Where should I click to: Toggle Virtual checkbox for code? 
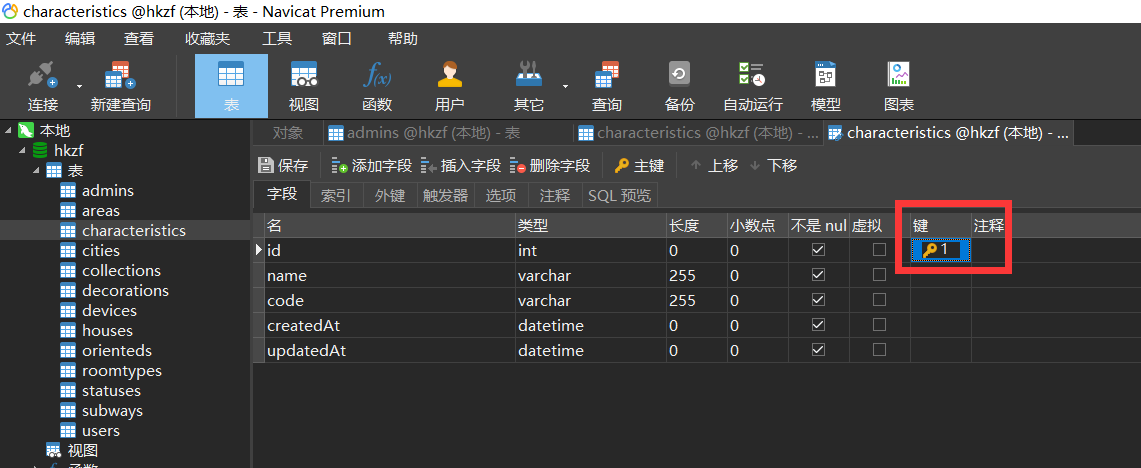[x=879, y=300]
